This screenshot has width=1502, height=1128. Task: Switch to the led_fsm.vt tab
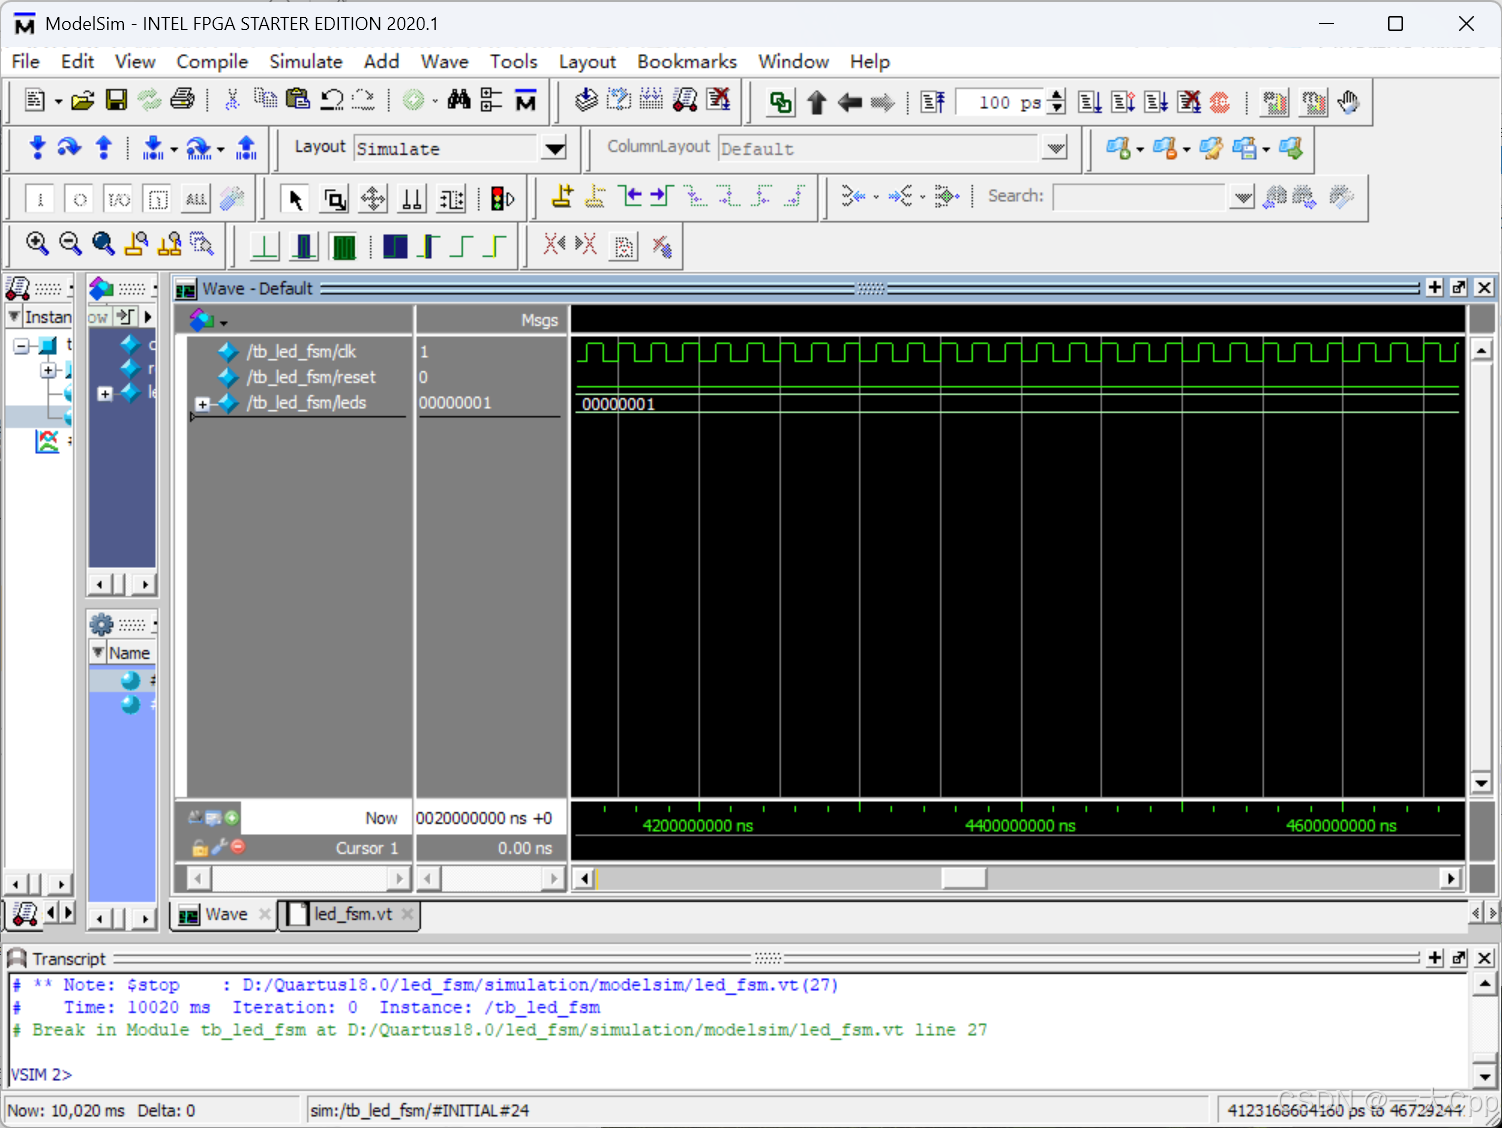[x=350, y=914]
